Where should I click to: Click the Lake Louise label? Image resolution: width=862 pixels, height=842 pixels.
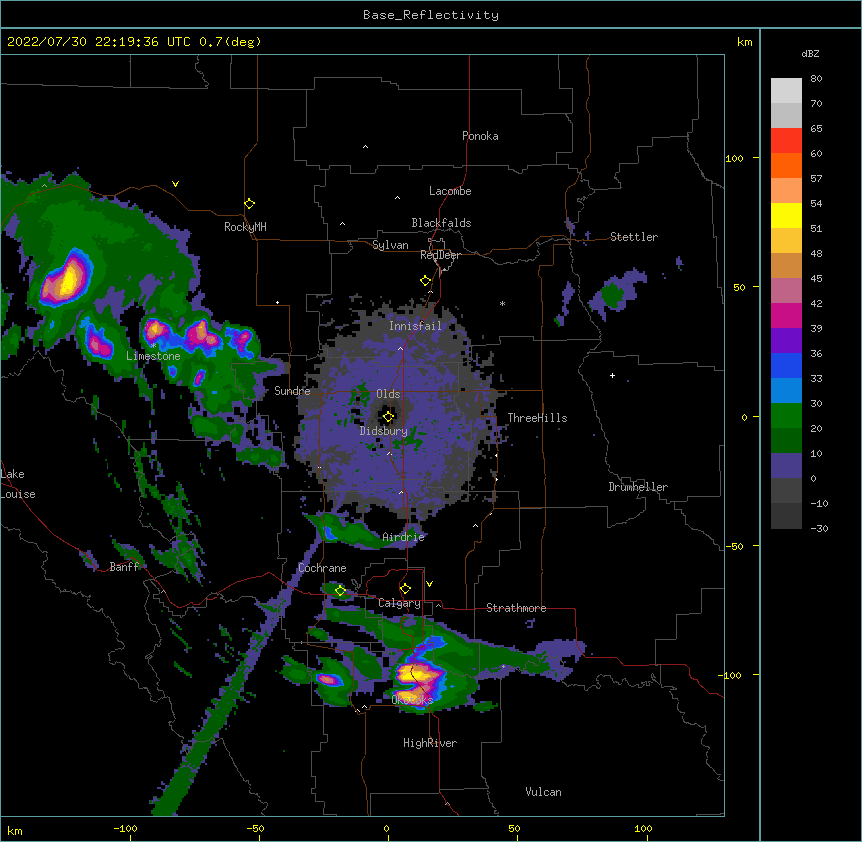coord(18,484)
